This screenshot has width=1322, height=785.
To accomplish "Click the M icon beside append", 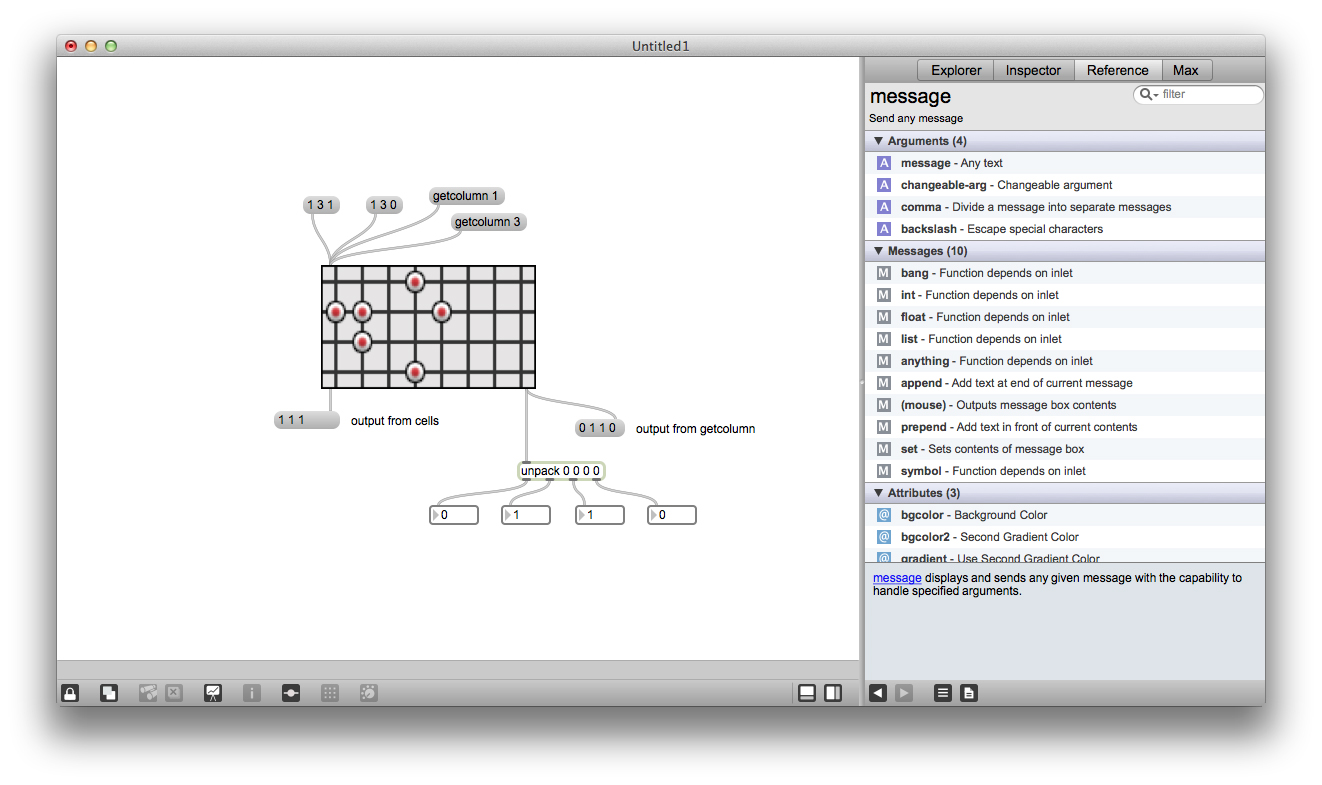I will pyautogui.click(x=884, y=383).
